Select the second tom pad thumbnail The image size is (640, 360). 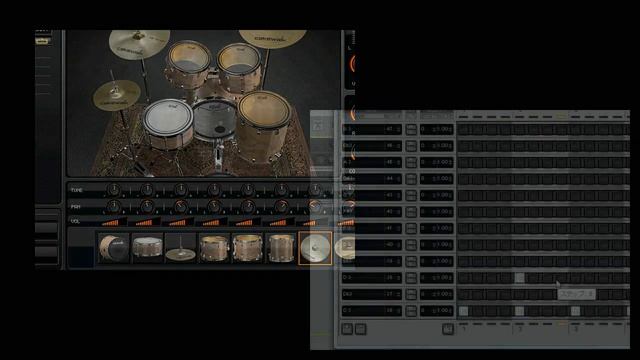(x=247, y=248)
